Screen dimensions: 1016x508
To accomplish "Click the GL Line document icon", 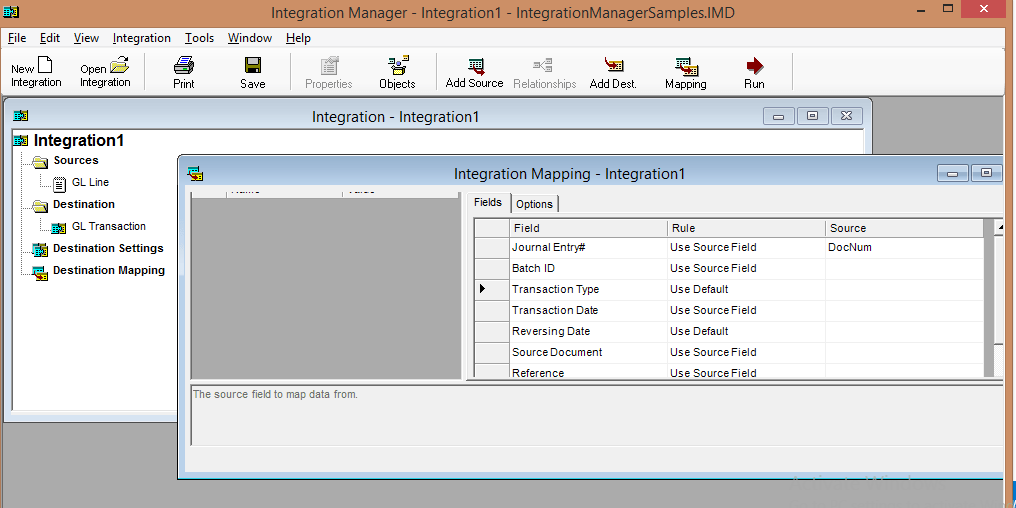I will click(x=60, y=184).
